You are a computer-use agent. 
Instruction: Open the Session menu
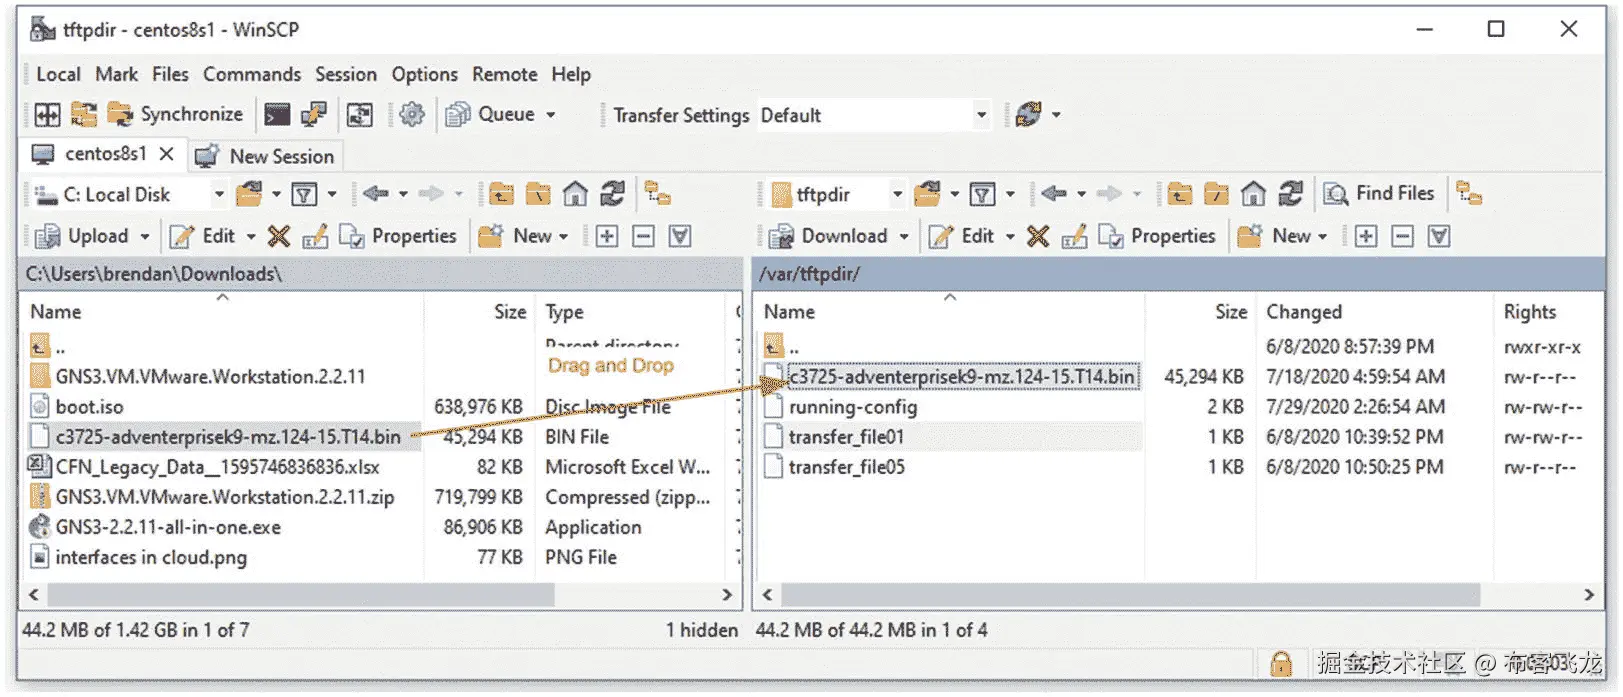click(346, 74)
